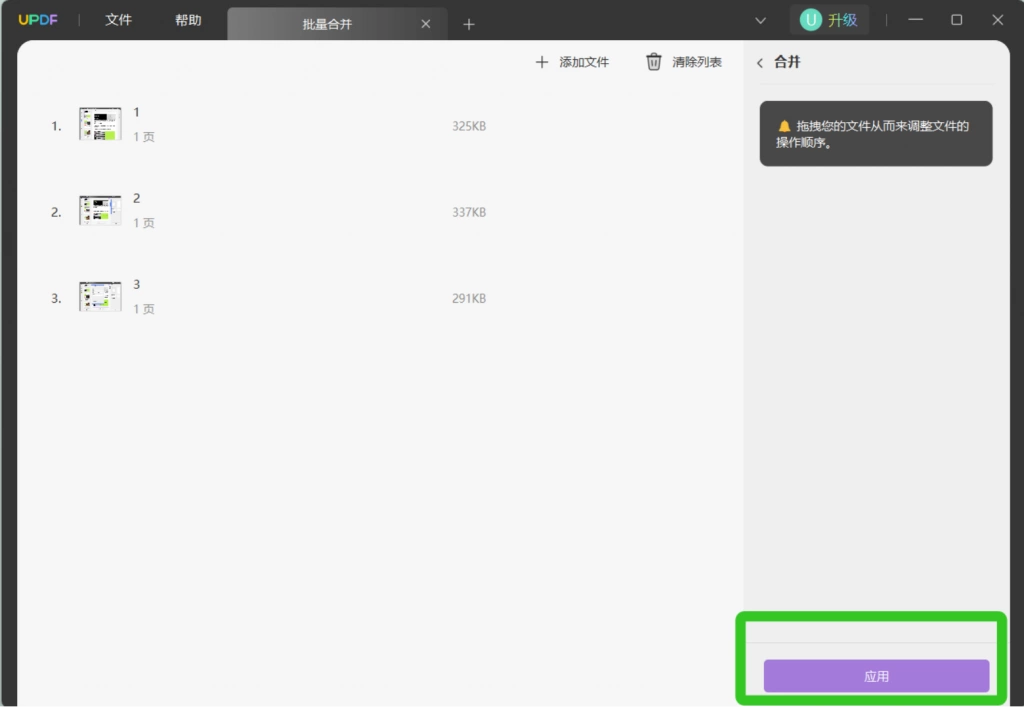Click the UPDF logo icon
Viewport: 1024px width, 707px height.
click(38, 20)
